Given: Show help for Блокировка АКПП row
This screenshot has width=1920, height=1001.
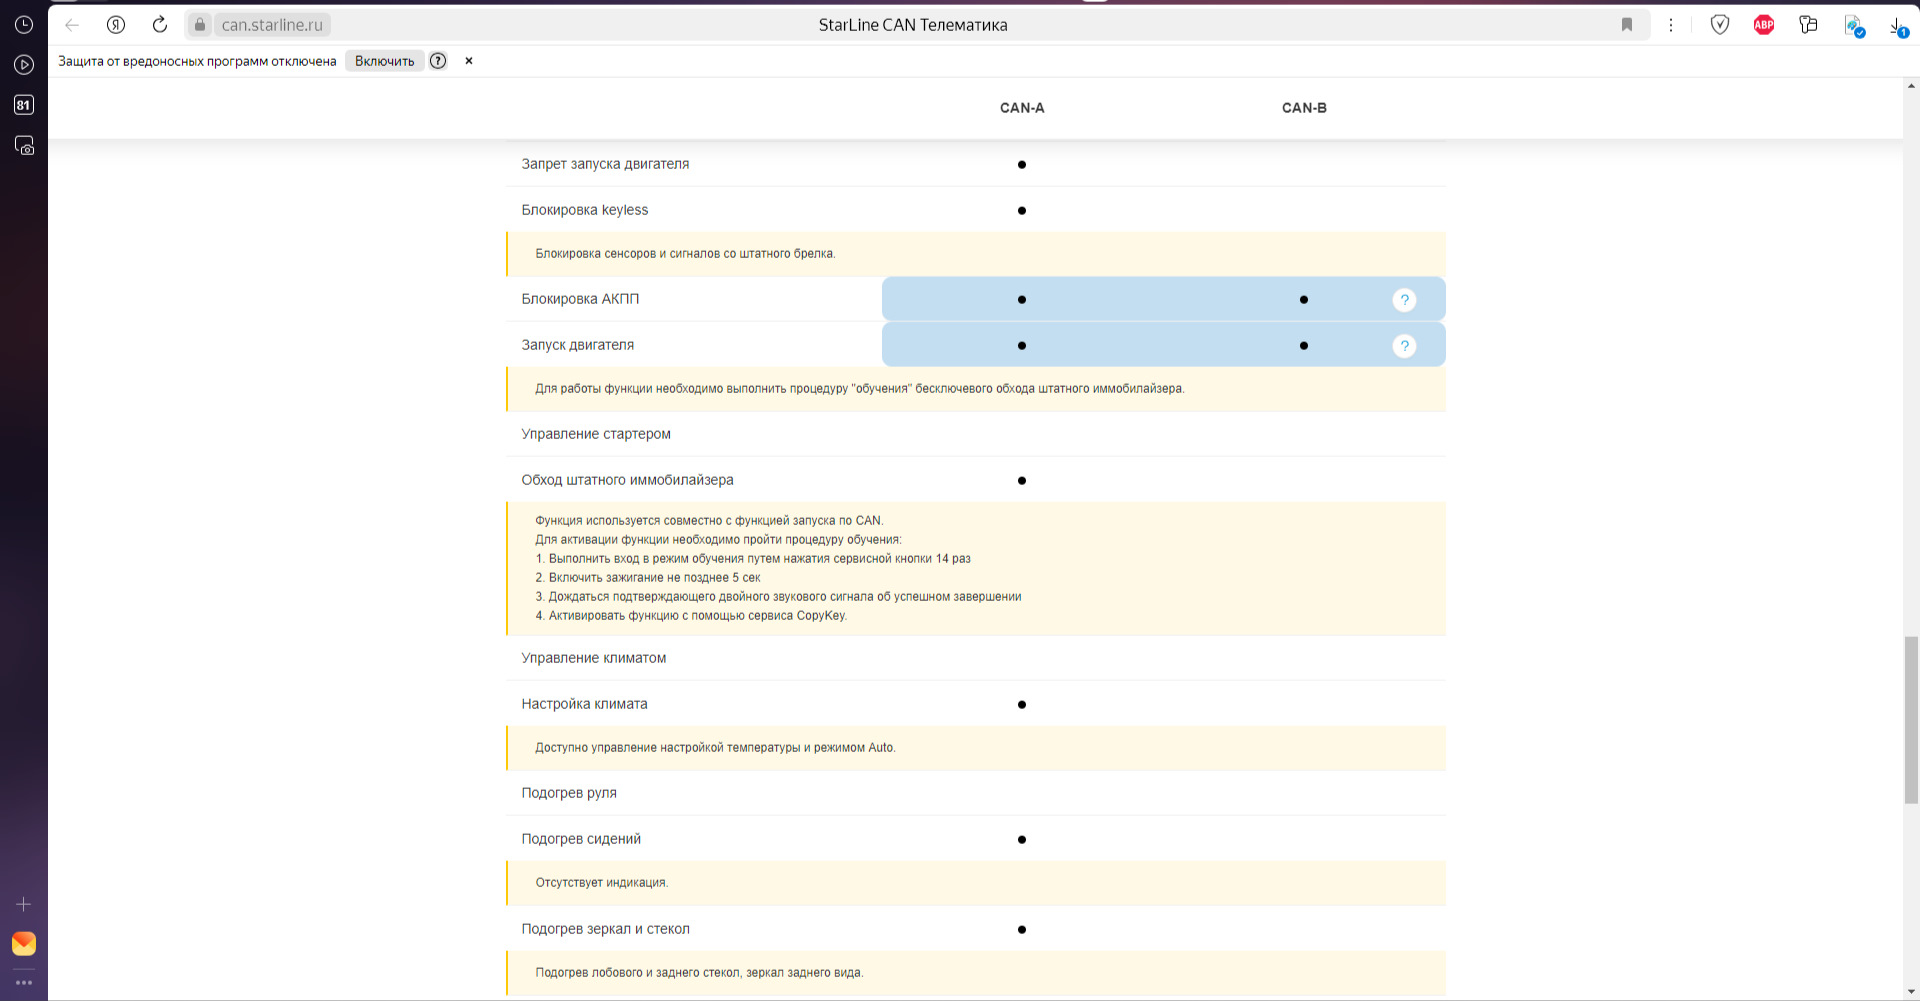Looking at the screenshot, I should 1404,300.
